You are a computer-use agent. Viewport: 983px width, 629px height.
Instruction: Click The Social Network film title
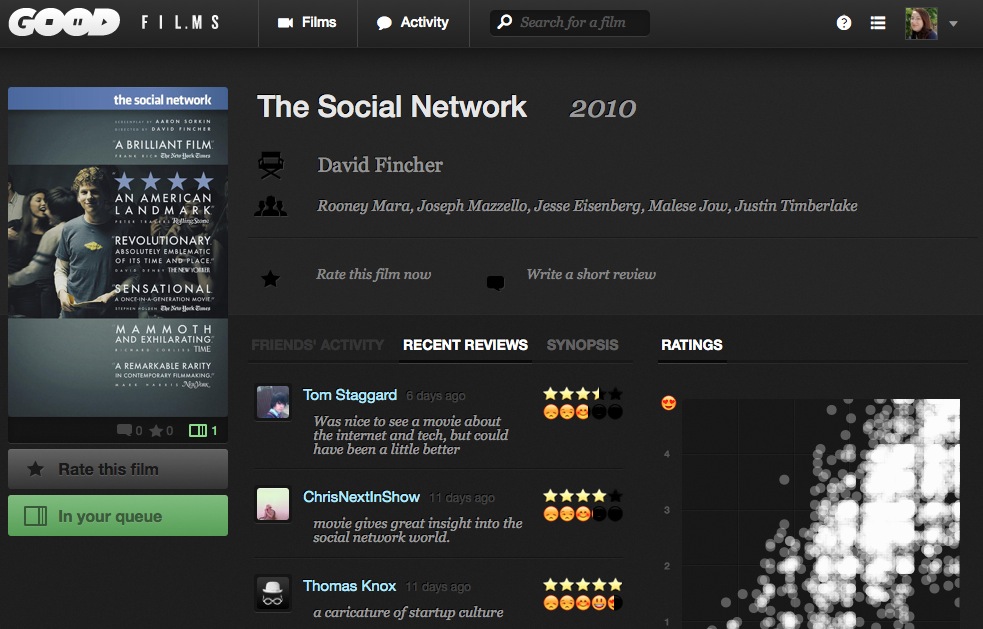point(392,107)
